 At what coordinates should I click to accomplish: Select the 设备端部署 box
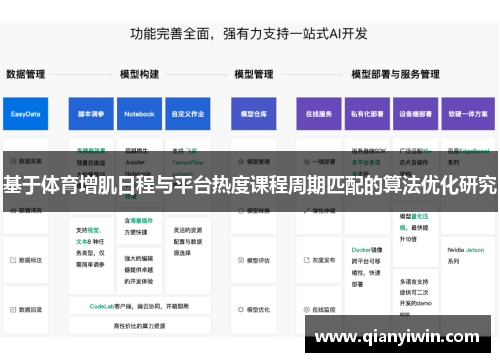[x=416, y=114]
